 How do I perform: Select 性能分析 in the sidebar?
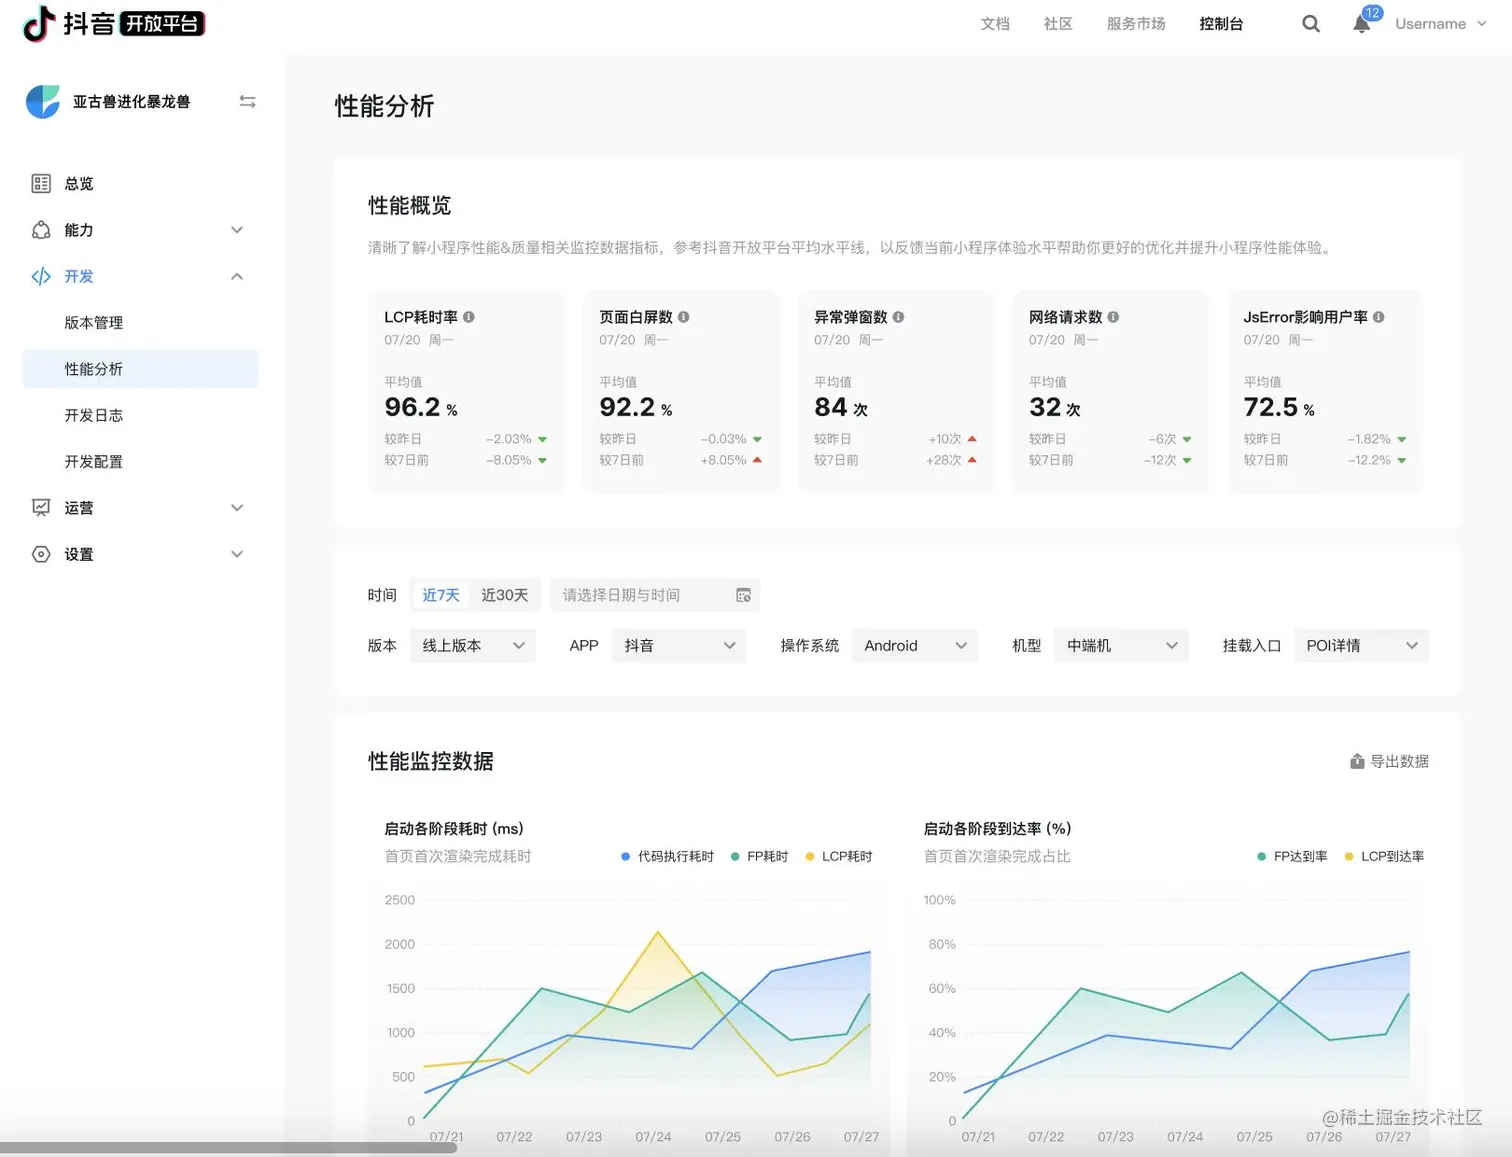(x=140, y=369)
